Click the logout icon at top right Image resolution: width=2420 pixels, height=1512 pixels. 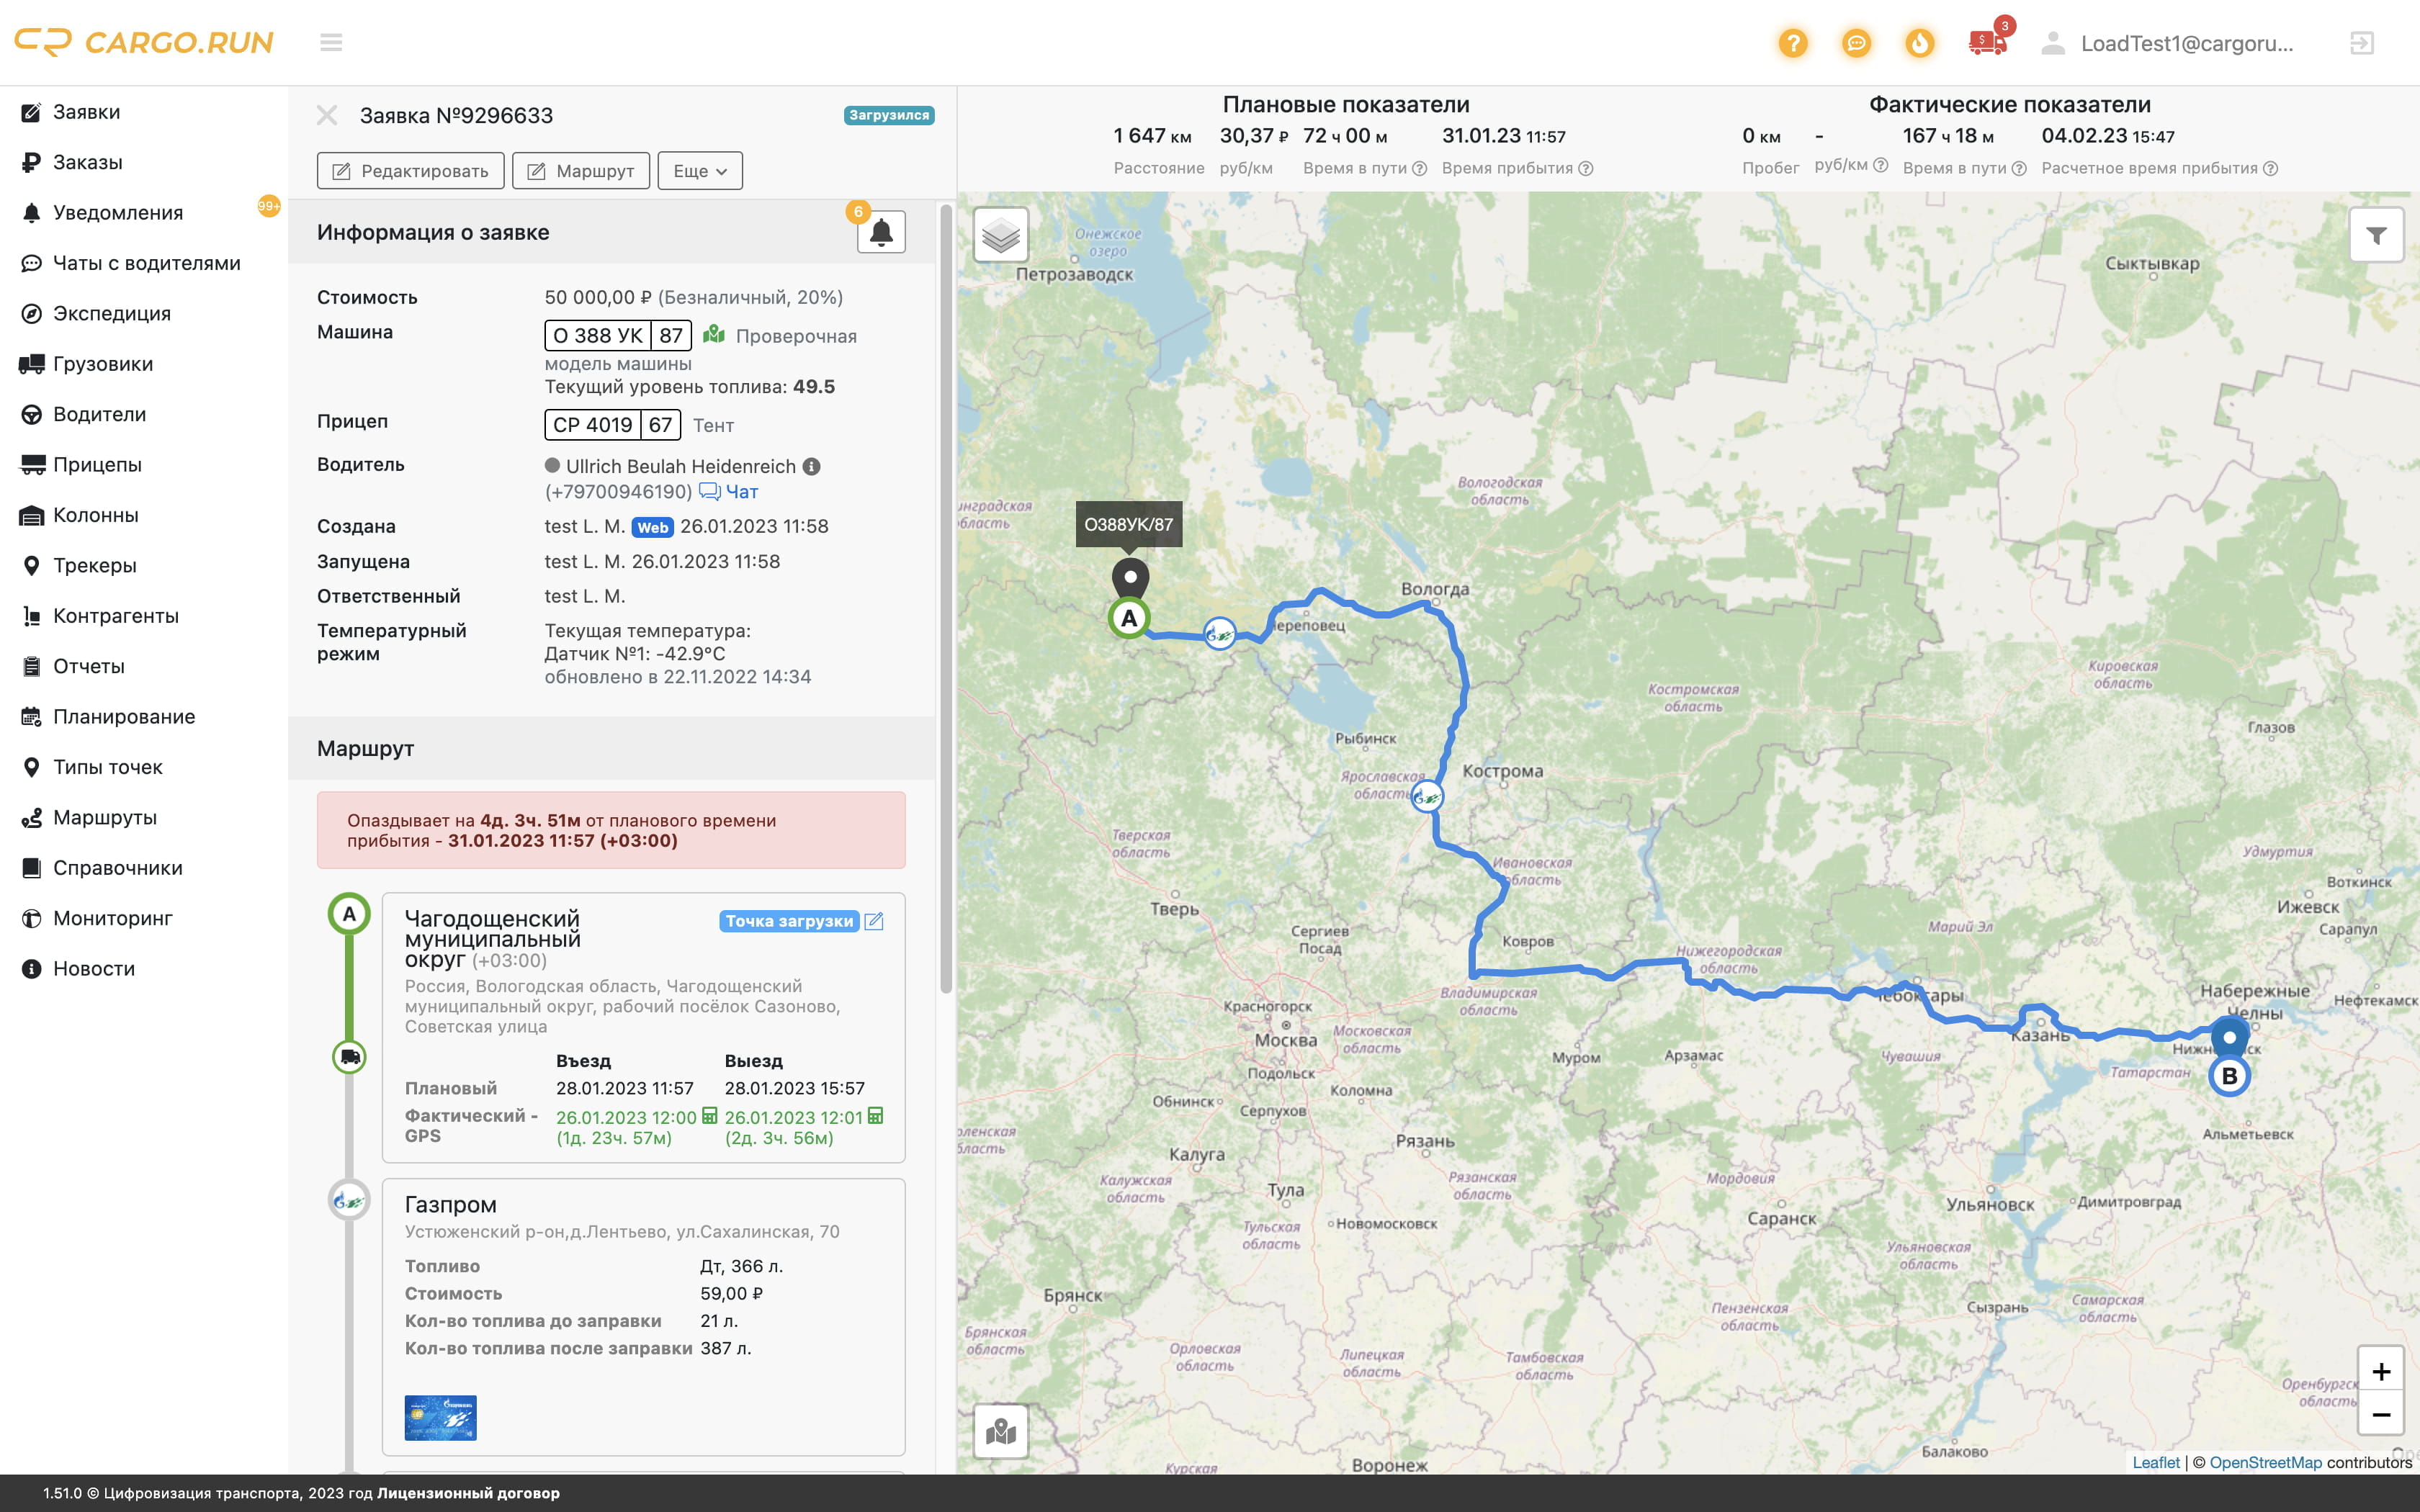[x=2361, y=43]
